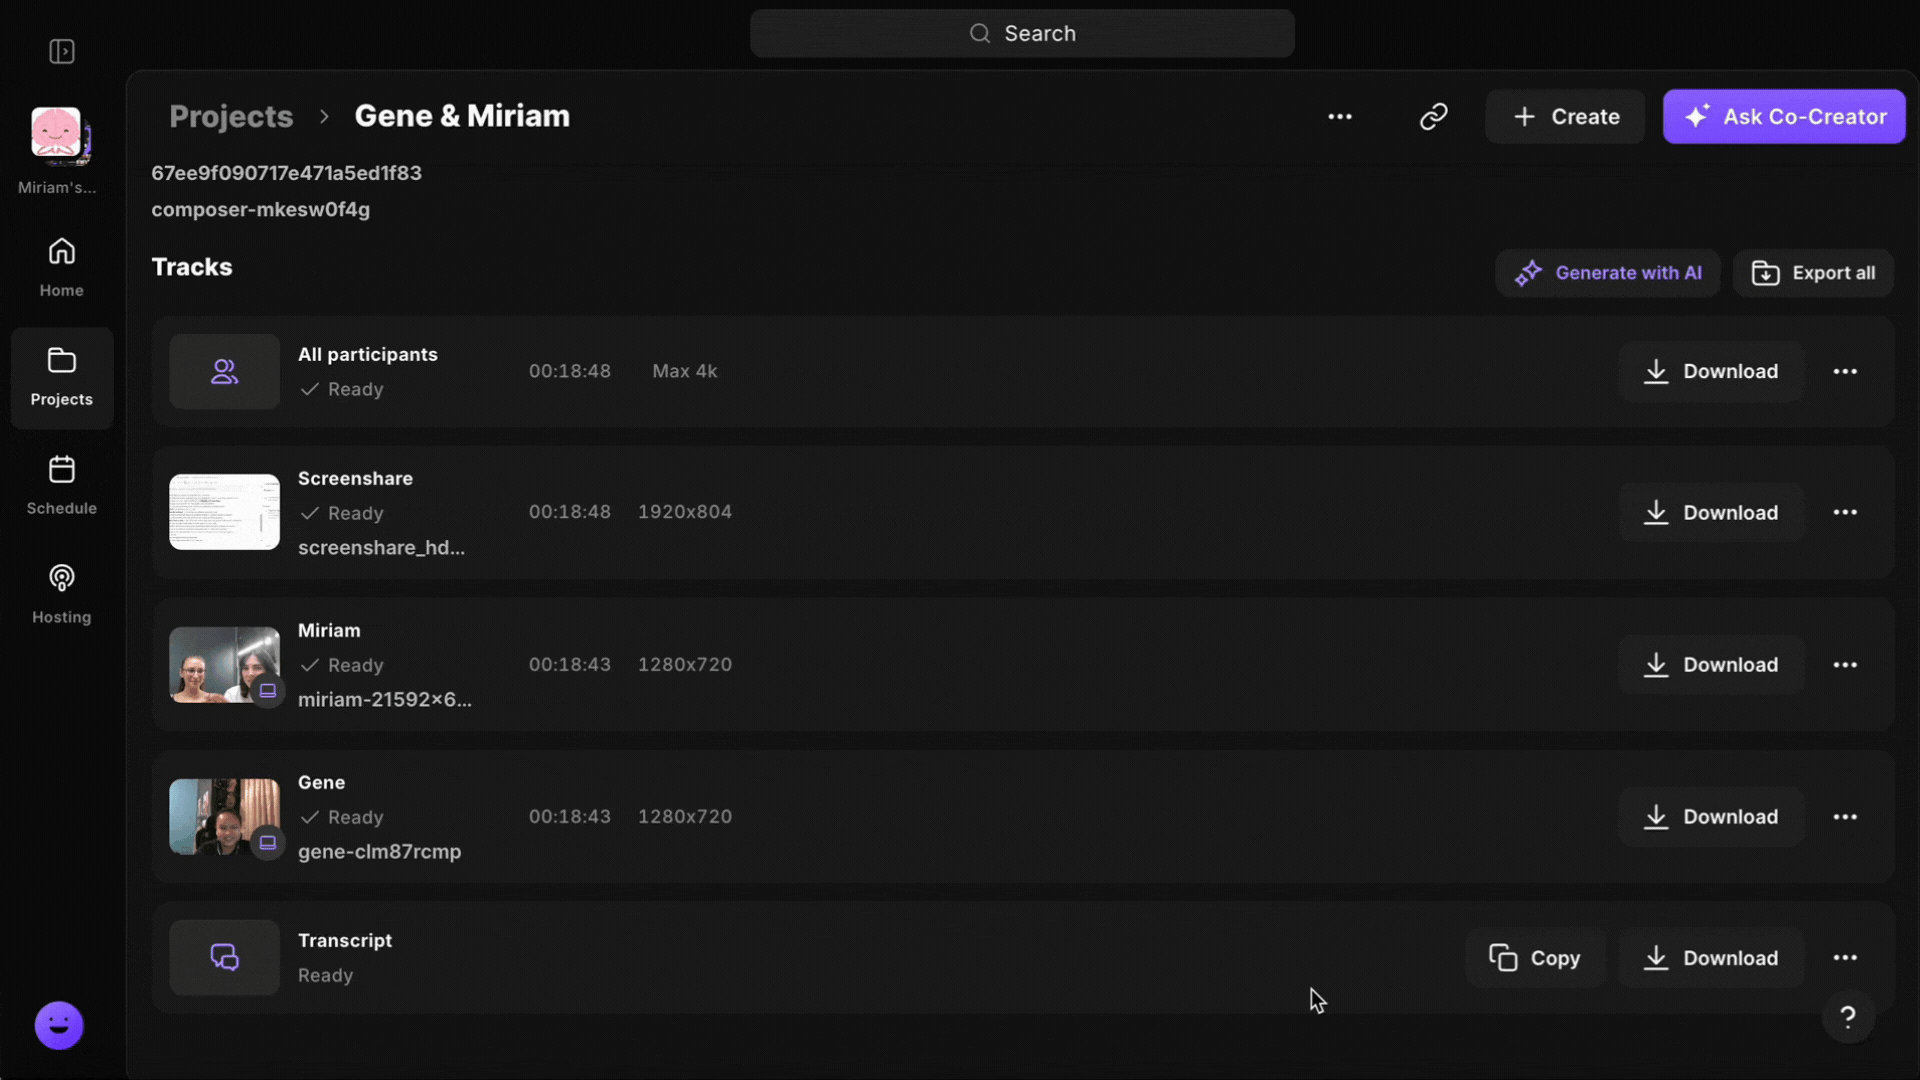
Task: Download the All participants track
Action: (1711, 371)
